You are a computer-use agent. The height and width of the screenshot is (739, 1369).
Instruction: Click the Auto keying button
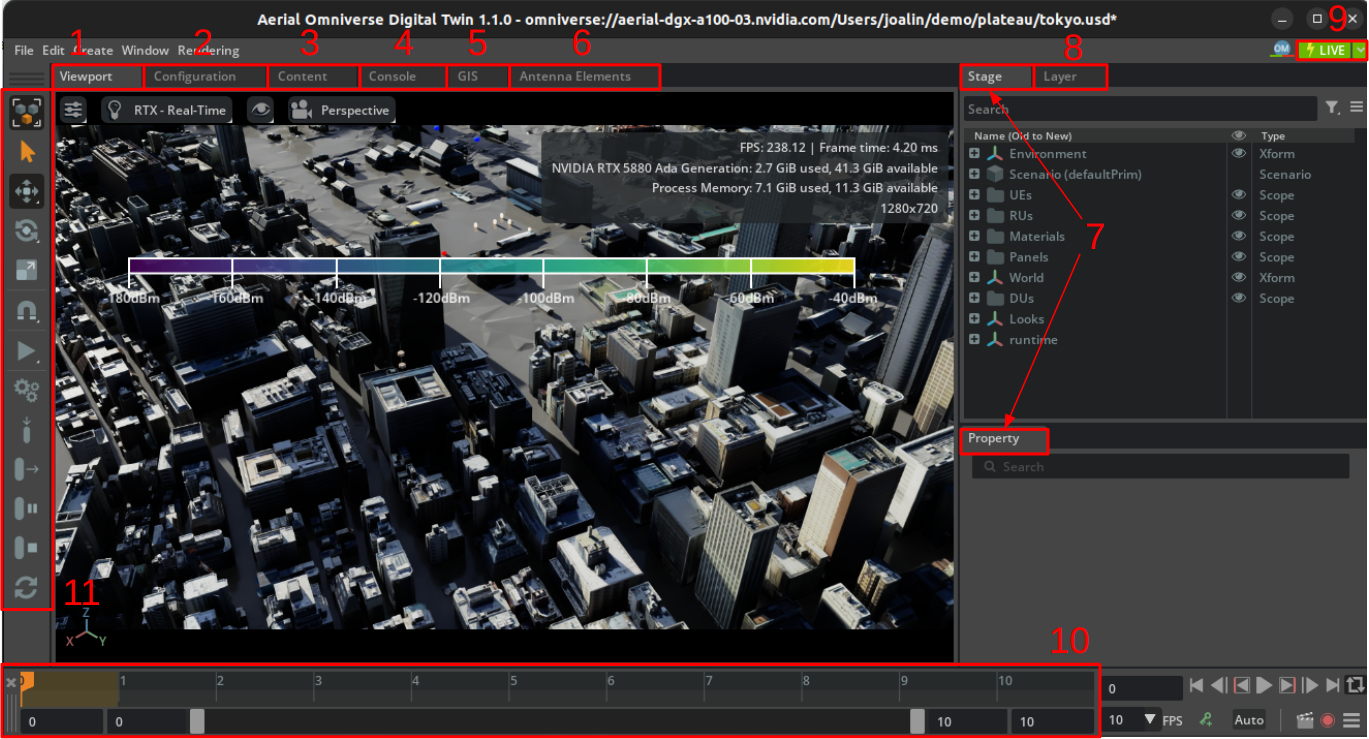[1248, 719]
